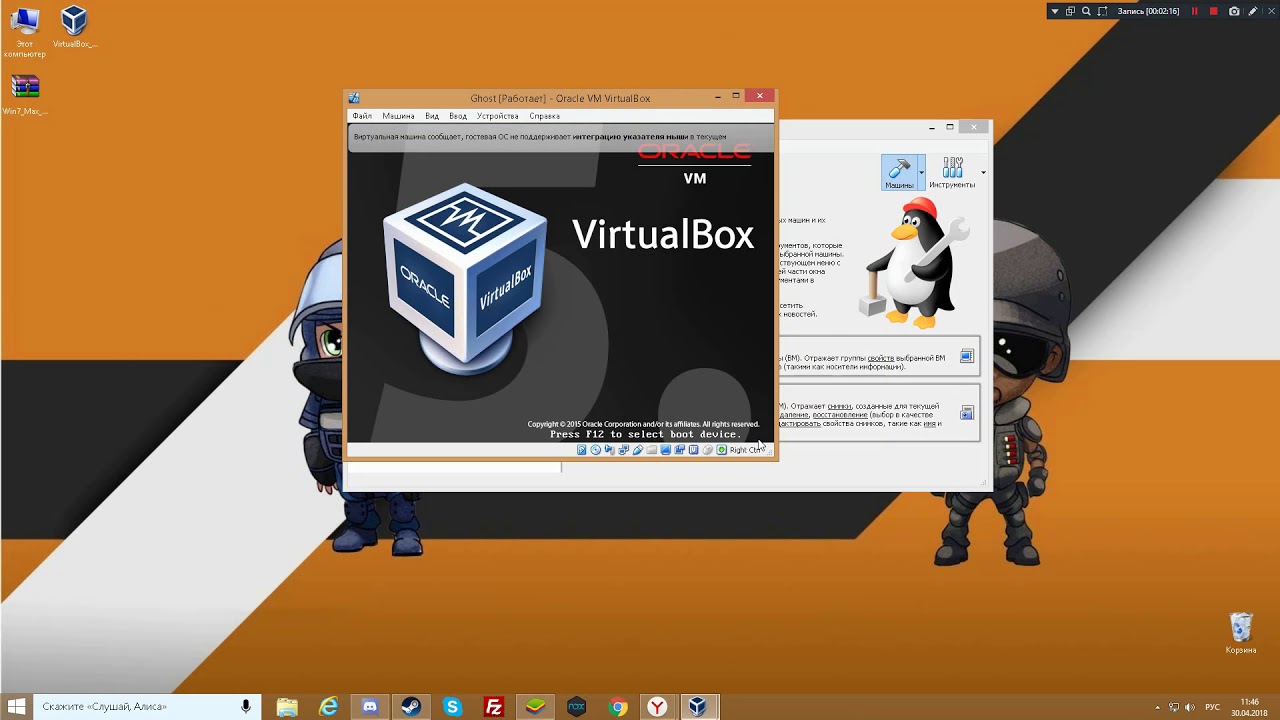Image resolution: width=1280 pixels, height=720 pixels.
Task: Minimize the Ghost VM window
Action: [718, 96]
